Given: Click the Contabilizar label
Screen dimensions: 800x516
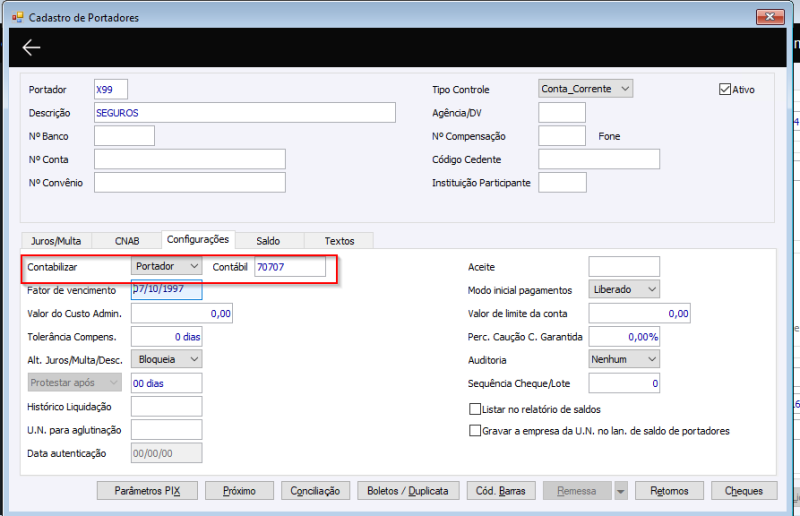Looking at the screenshot, I should point(52,267).
